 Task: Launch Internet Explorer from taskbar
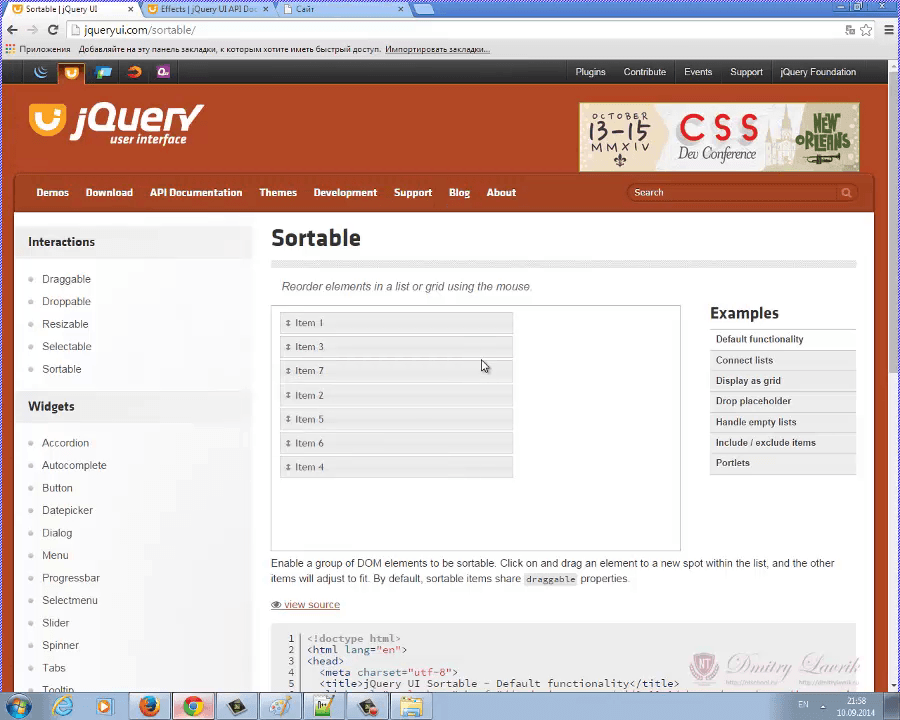coord(62,706)
